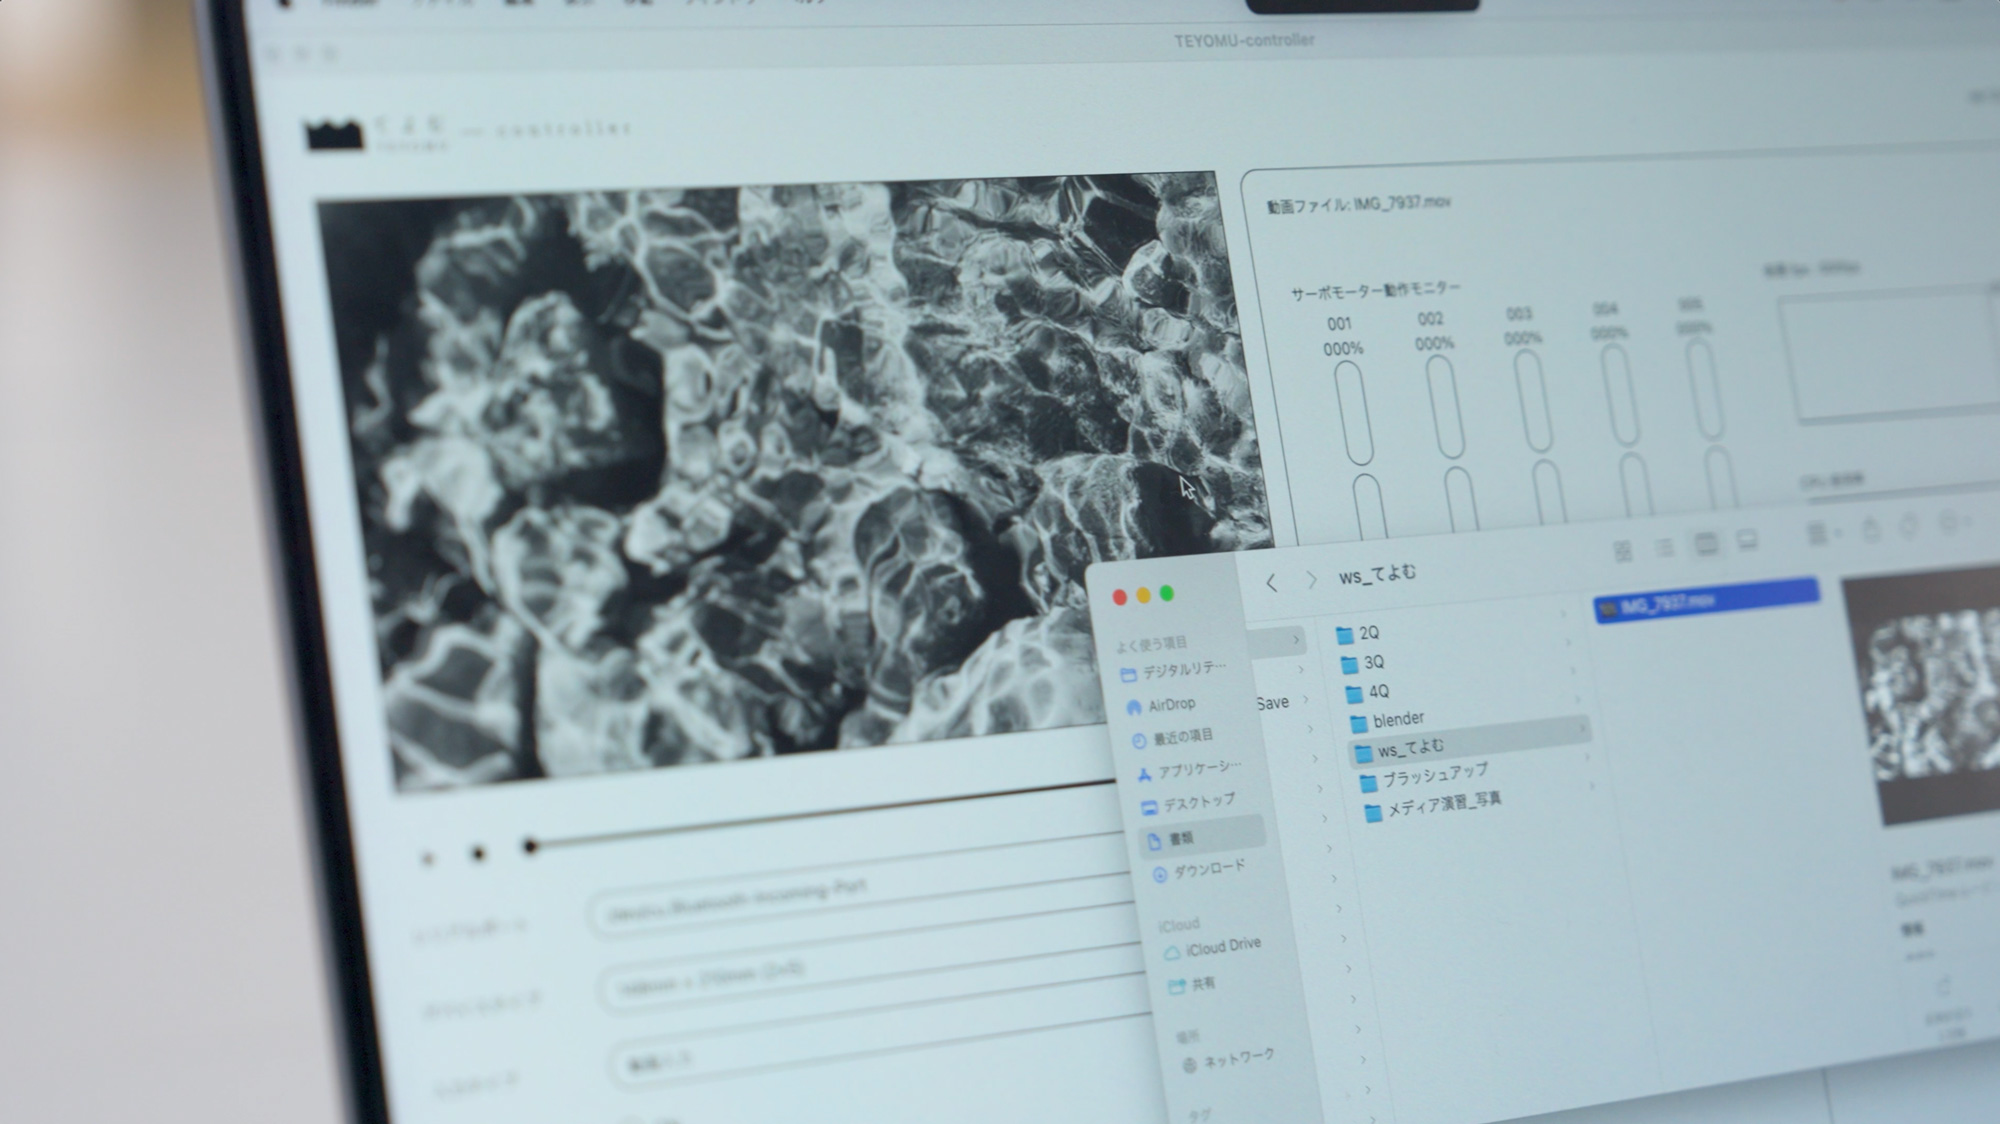Click the seek bar handle below the video

coord(530,847)
